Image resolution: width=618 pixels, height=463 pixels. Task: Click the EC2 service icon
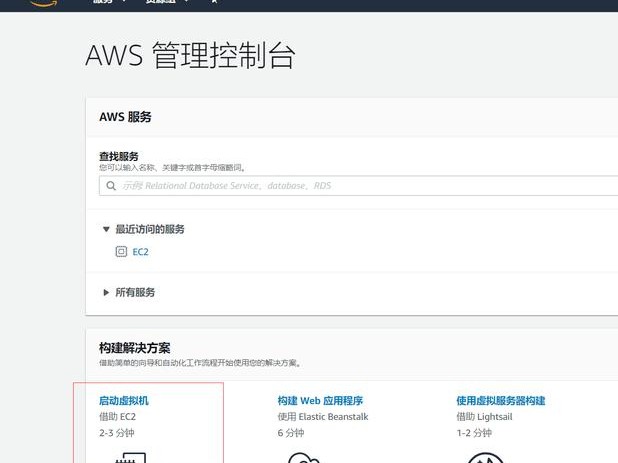point(121,251)
